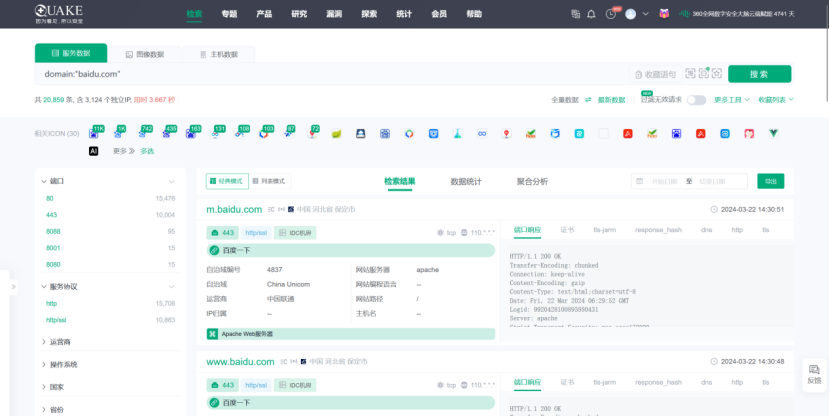Select the related favicon with the 435 badge
This screenshot has width=830, height=416.
pyautogui.click(x=166, y=134)
